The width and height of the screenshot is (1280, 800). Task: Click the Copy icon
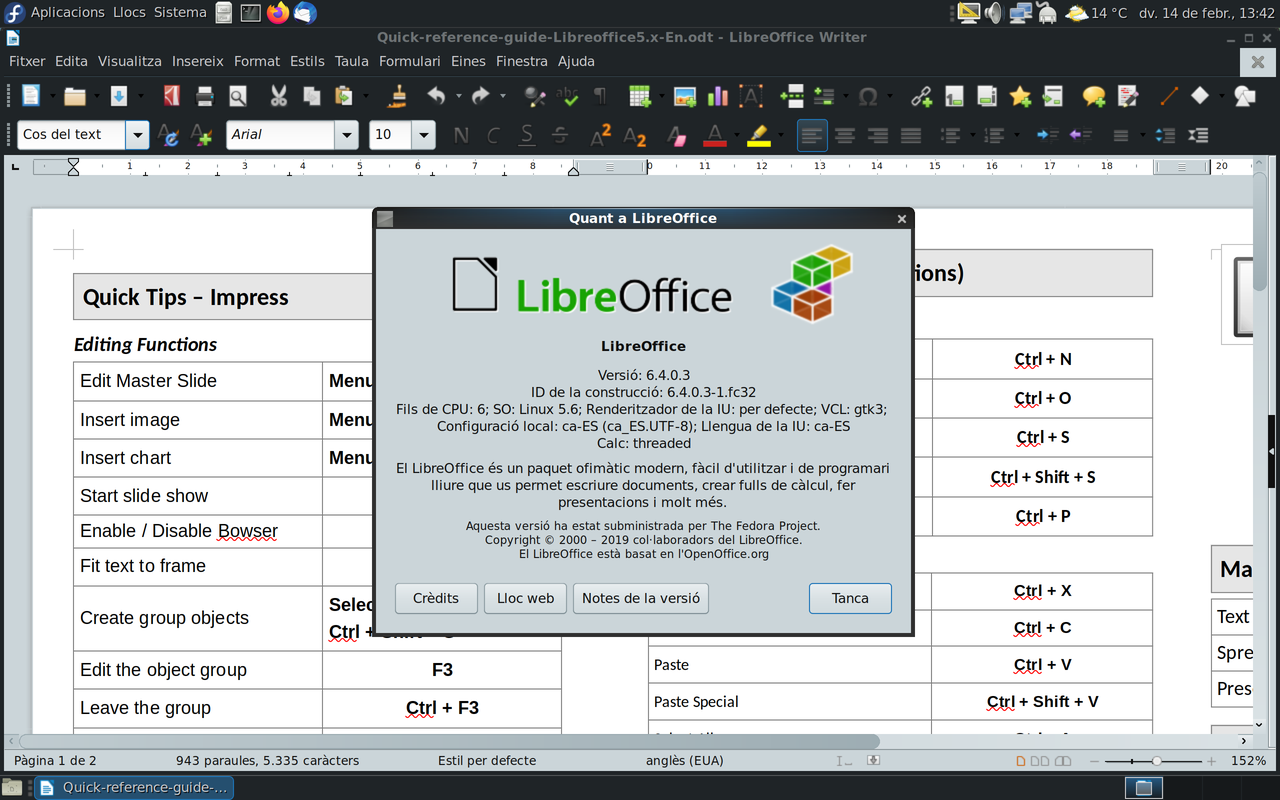pos(312,96)
